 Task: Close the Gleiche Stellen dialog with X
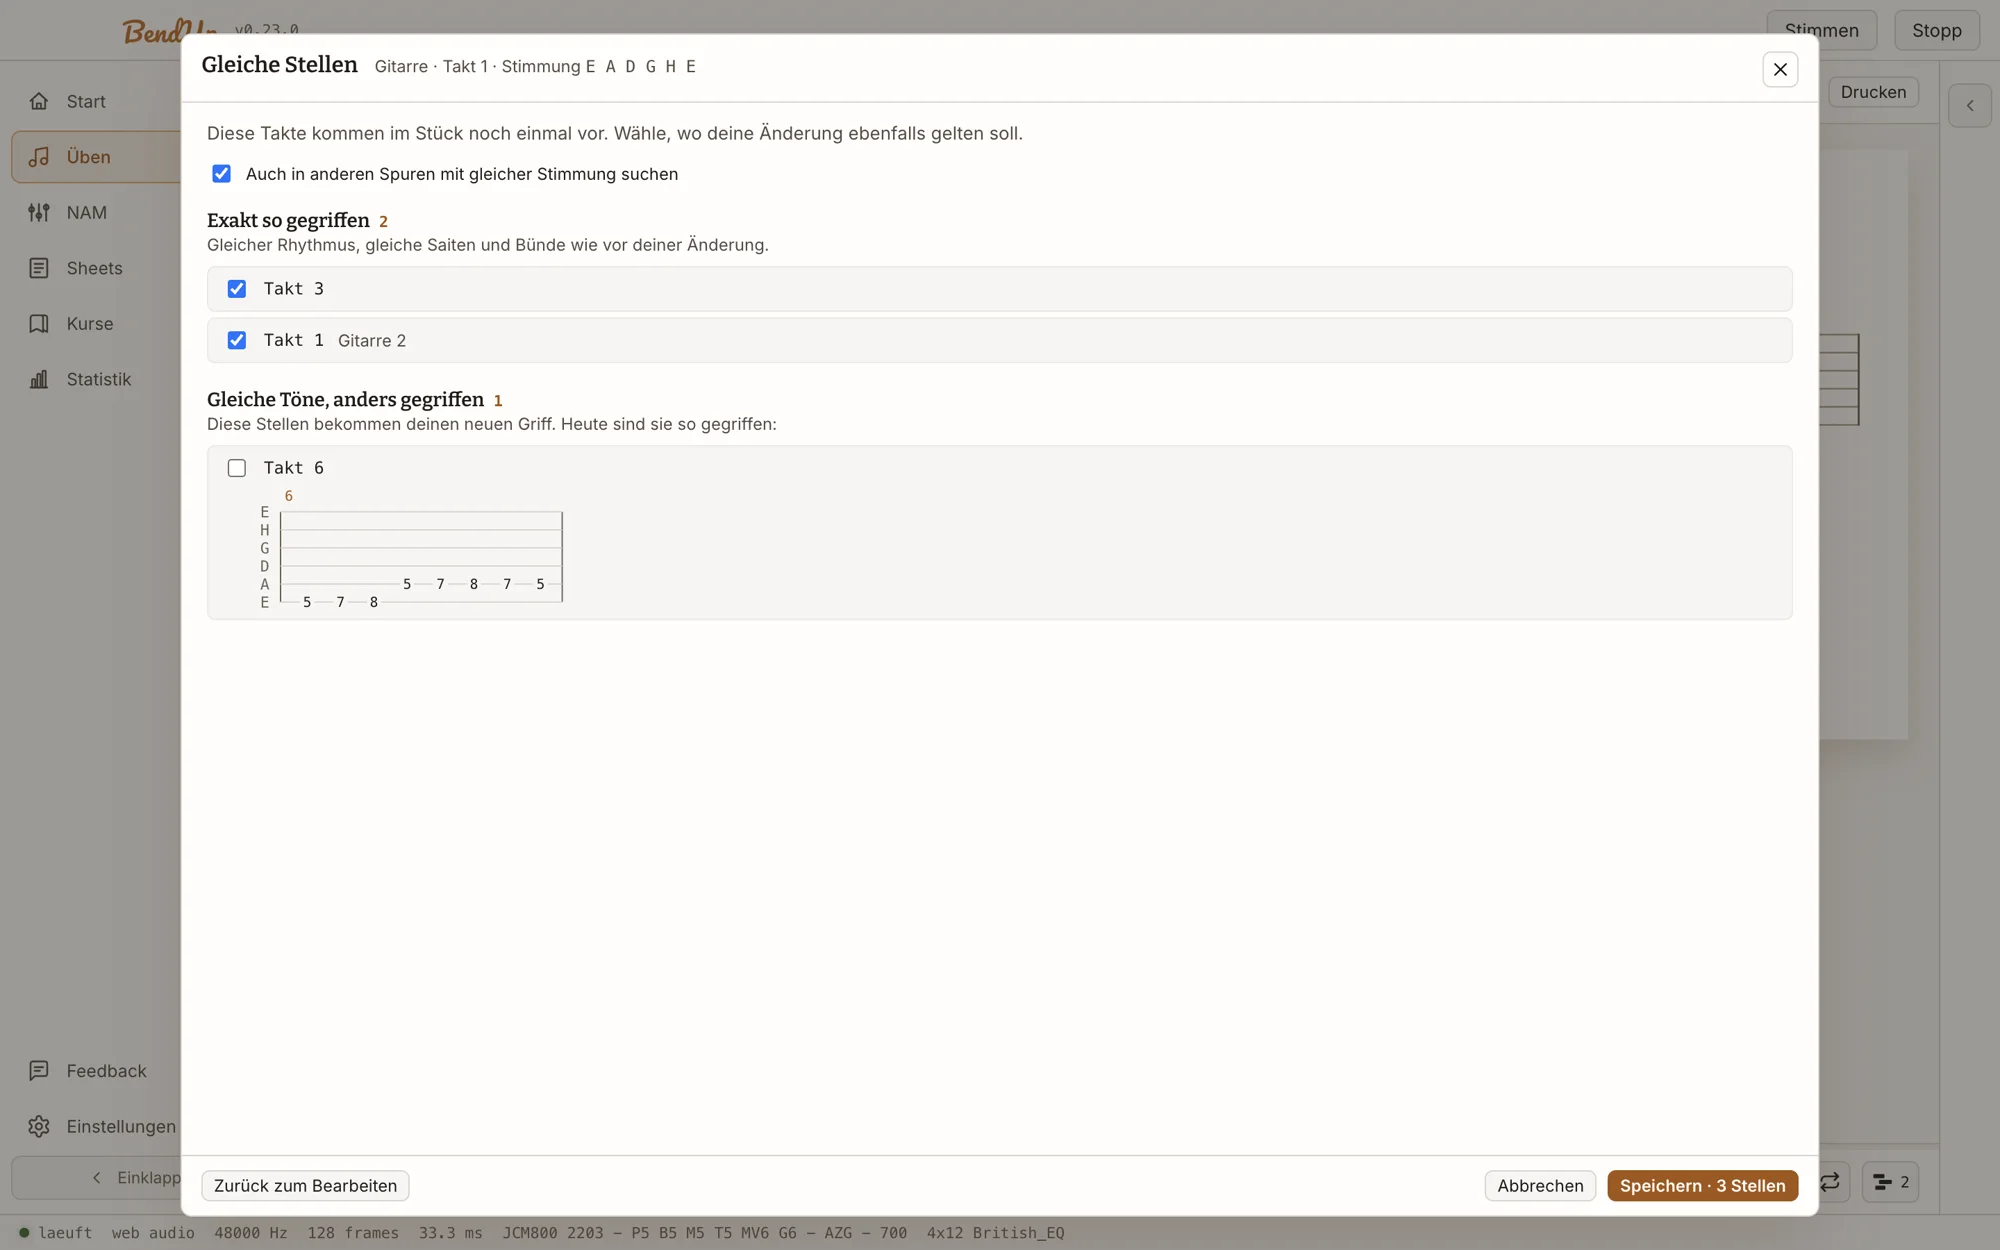(x=1780, y=69)
